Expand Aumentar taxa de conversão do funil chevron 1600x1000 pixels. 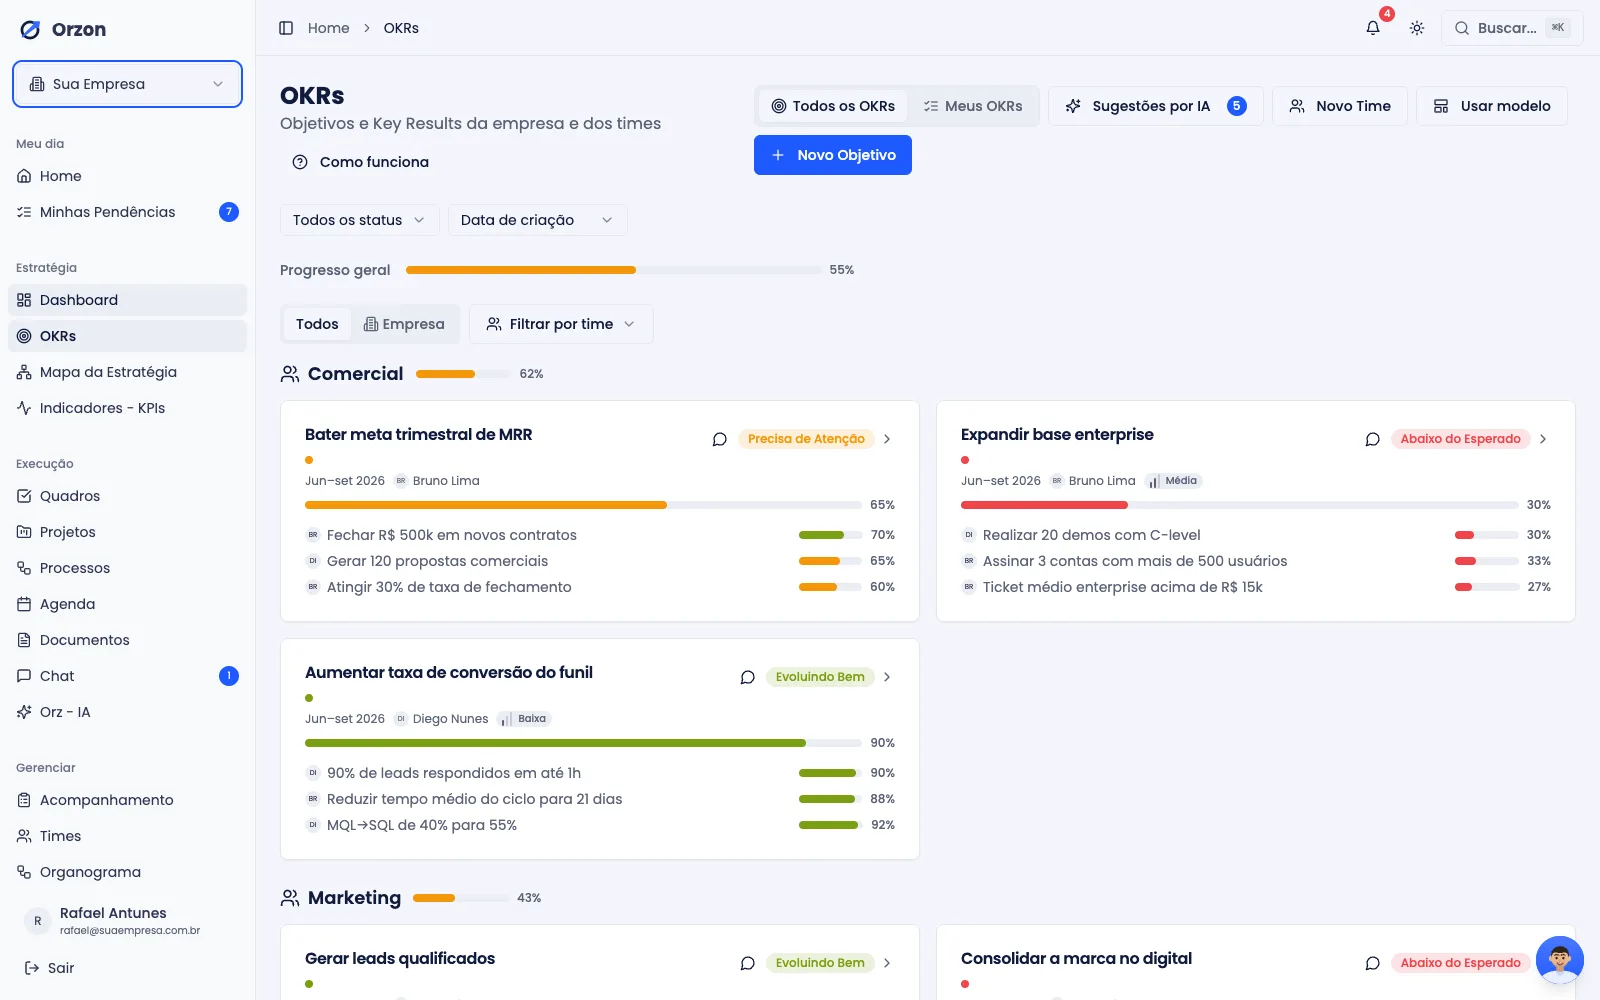point(887,677)
